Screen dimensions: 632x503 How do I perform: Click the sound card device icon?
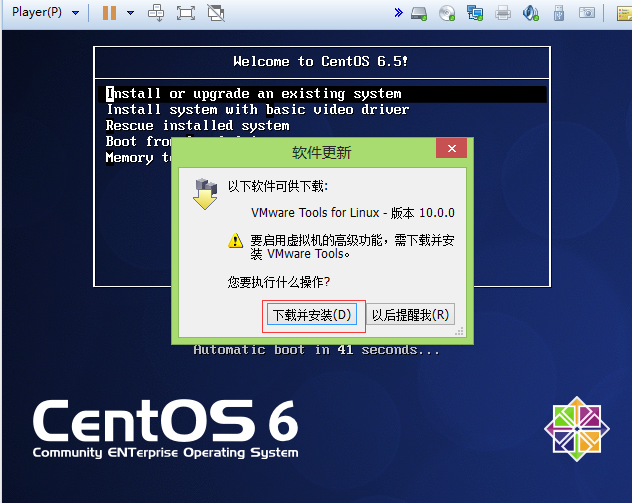tap(530, 13)
